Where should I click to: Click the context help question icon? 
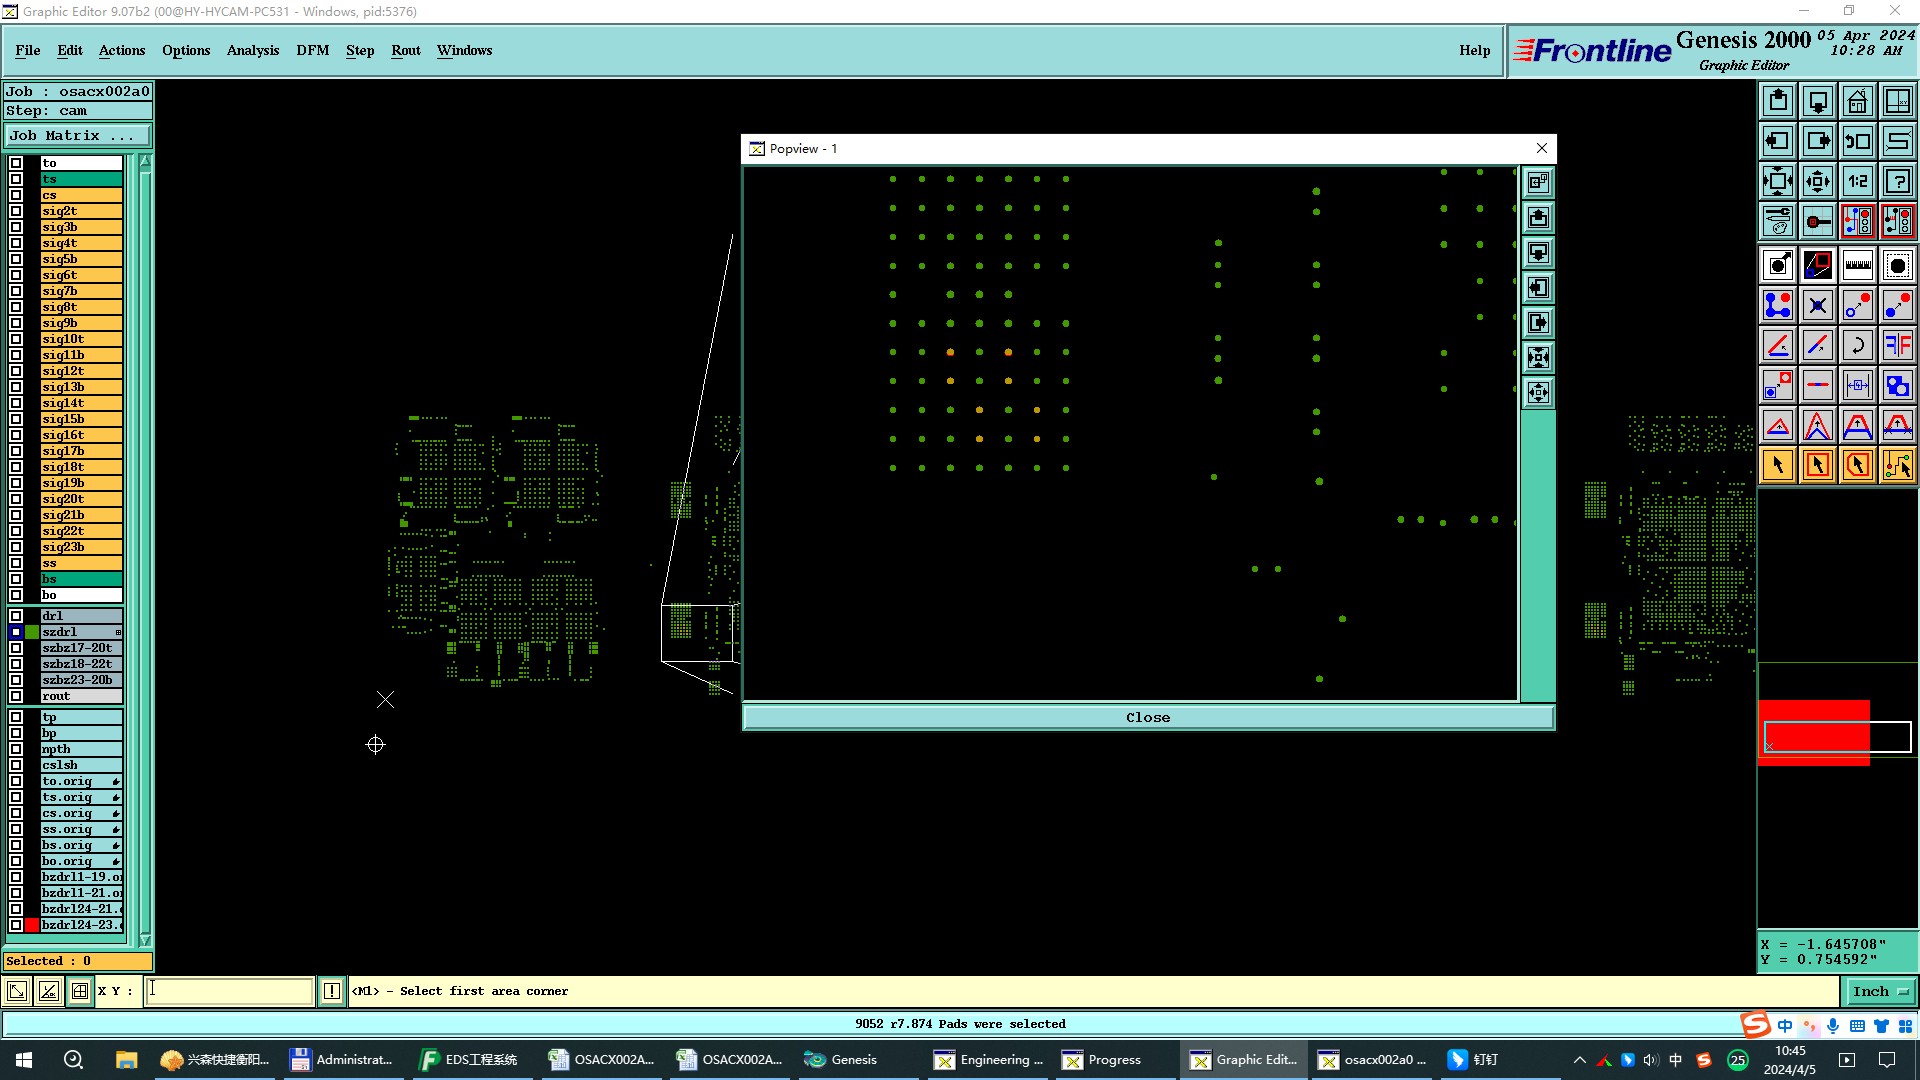pyautogui.click(x=1897, y=181)
